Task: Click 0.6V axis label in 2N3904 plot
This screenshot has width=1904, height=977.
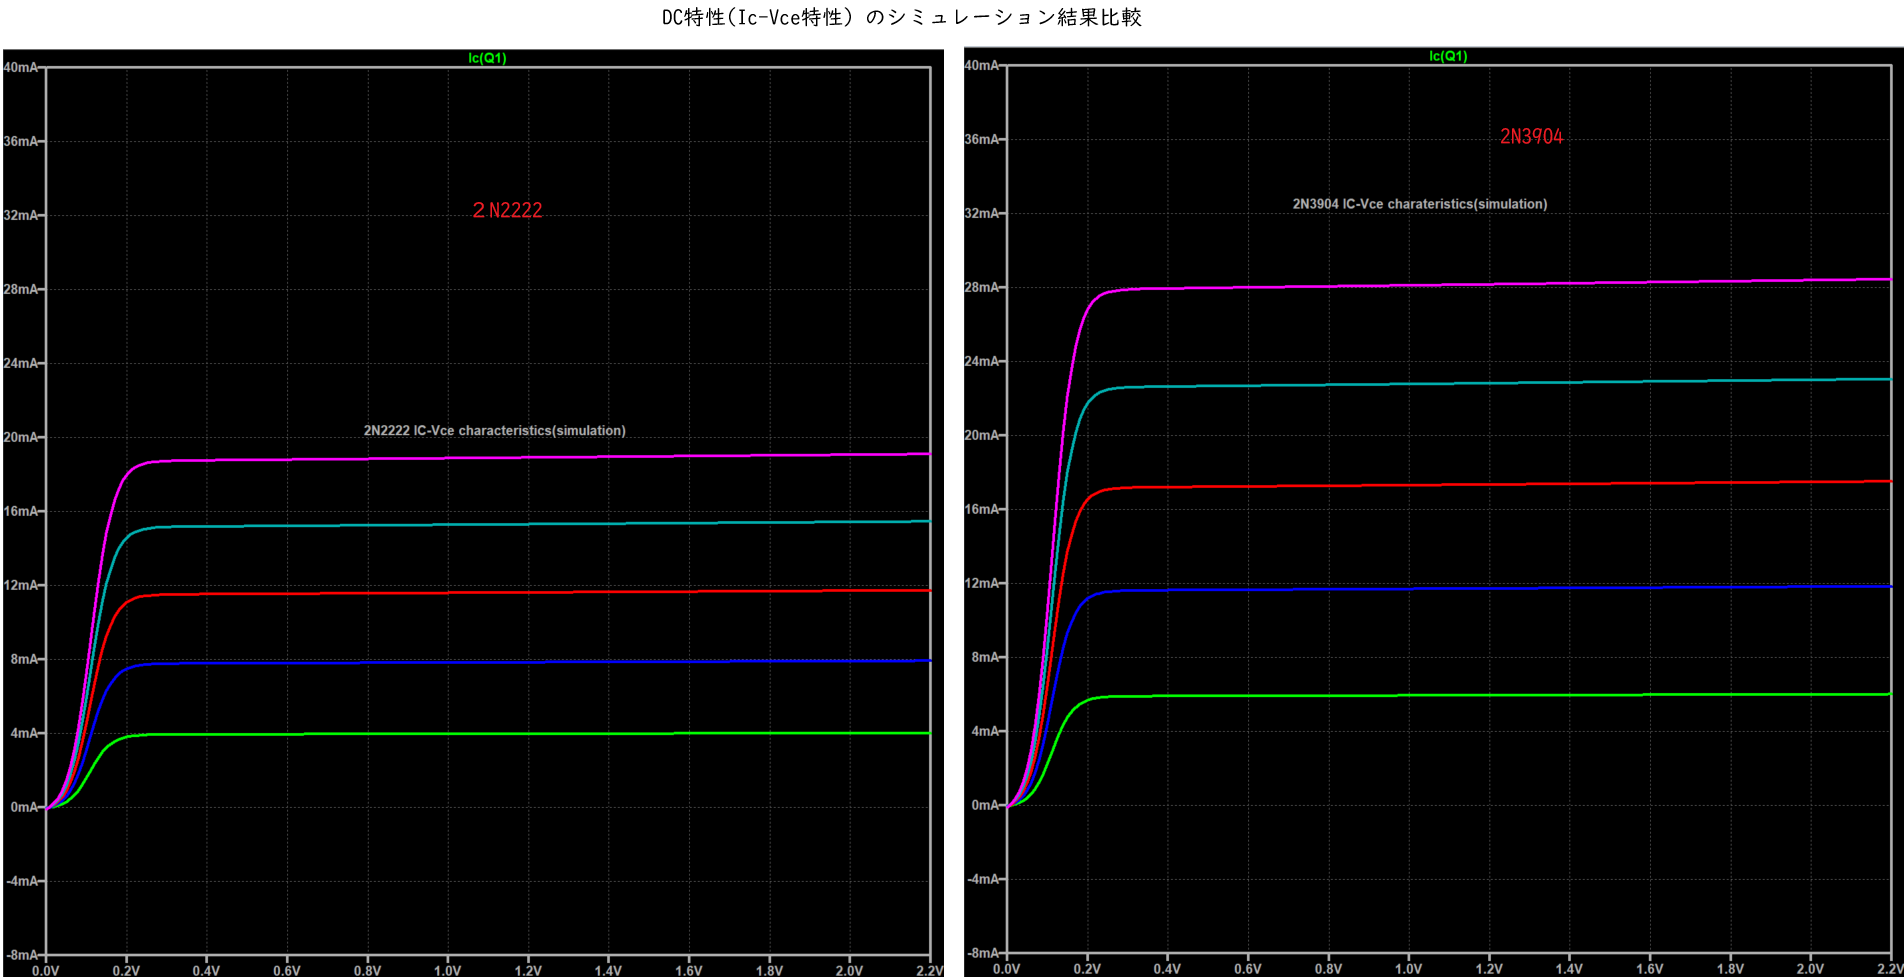Action: (1248, 970)
